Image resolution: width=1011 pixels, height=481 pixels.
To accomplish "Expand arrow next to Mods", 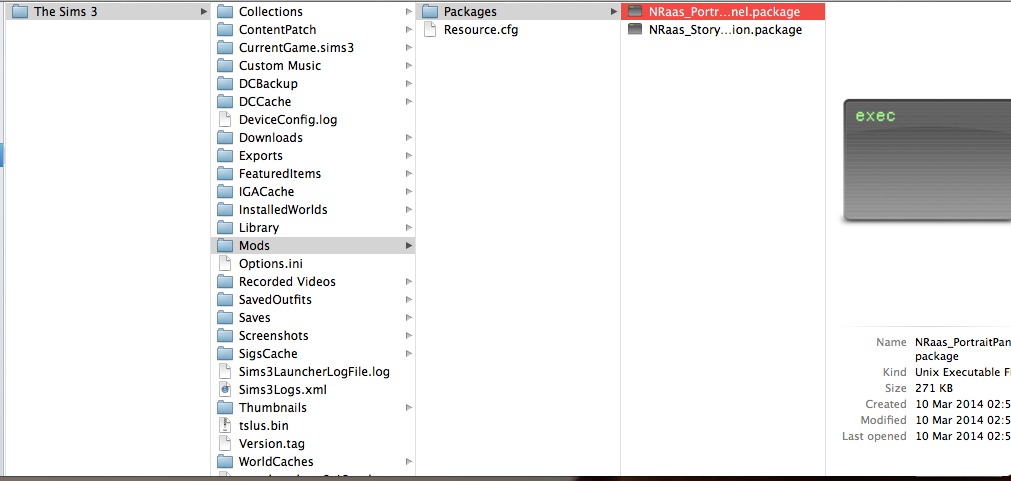I will click(409, 246).
